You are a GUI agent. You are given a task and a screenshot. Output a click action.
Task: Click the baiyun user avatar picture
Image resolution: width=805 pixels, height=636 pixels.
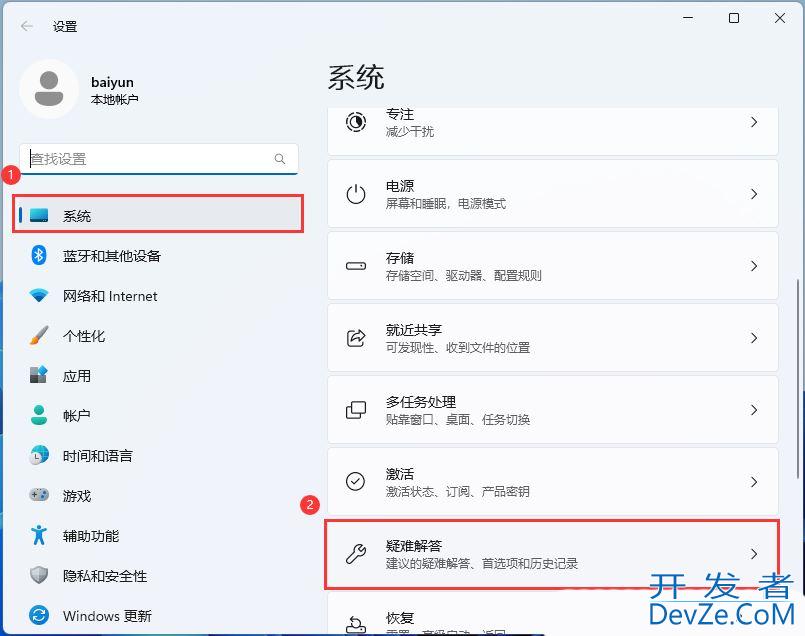point(49,89)
